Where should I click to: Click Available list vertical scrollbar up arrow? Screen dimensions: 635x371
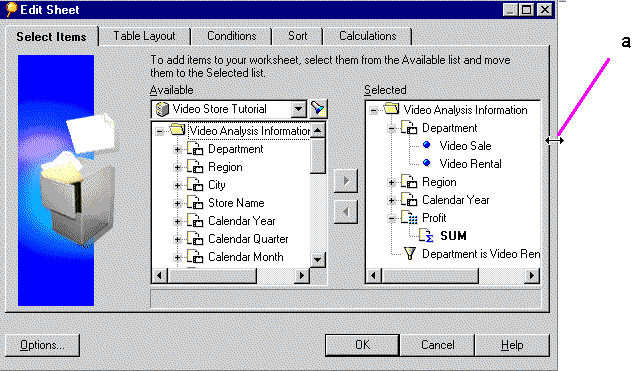(x=318, y=130)
